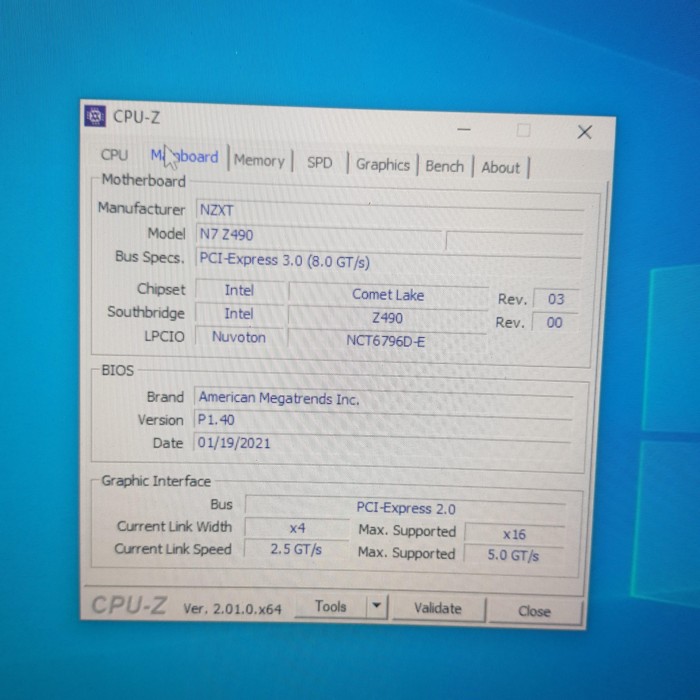Click the Validate button
This screenshot has height=700, width=700.
(438, 608)
